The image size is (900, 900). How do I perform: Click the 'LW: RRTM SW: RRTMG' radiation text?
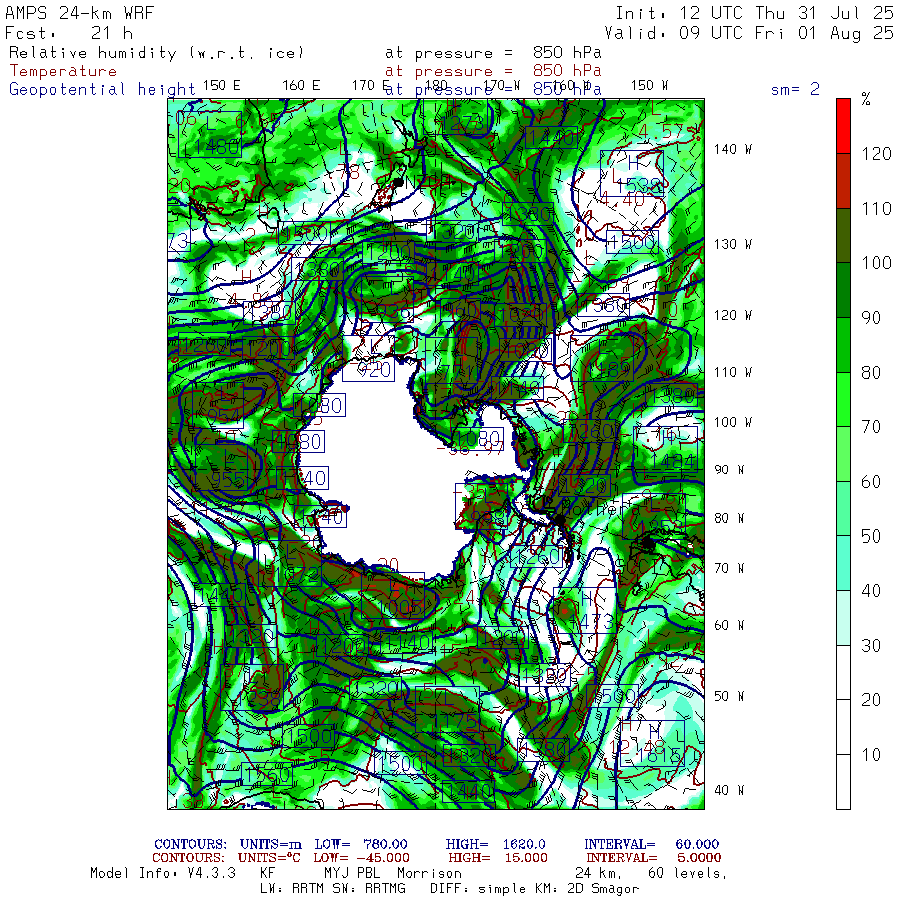(332, 889)
